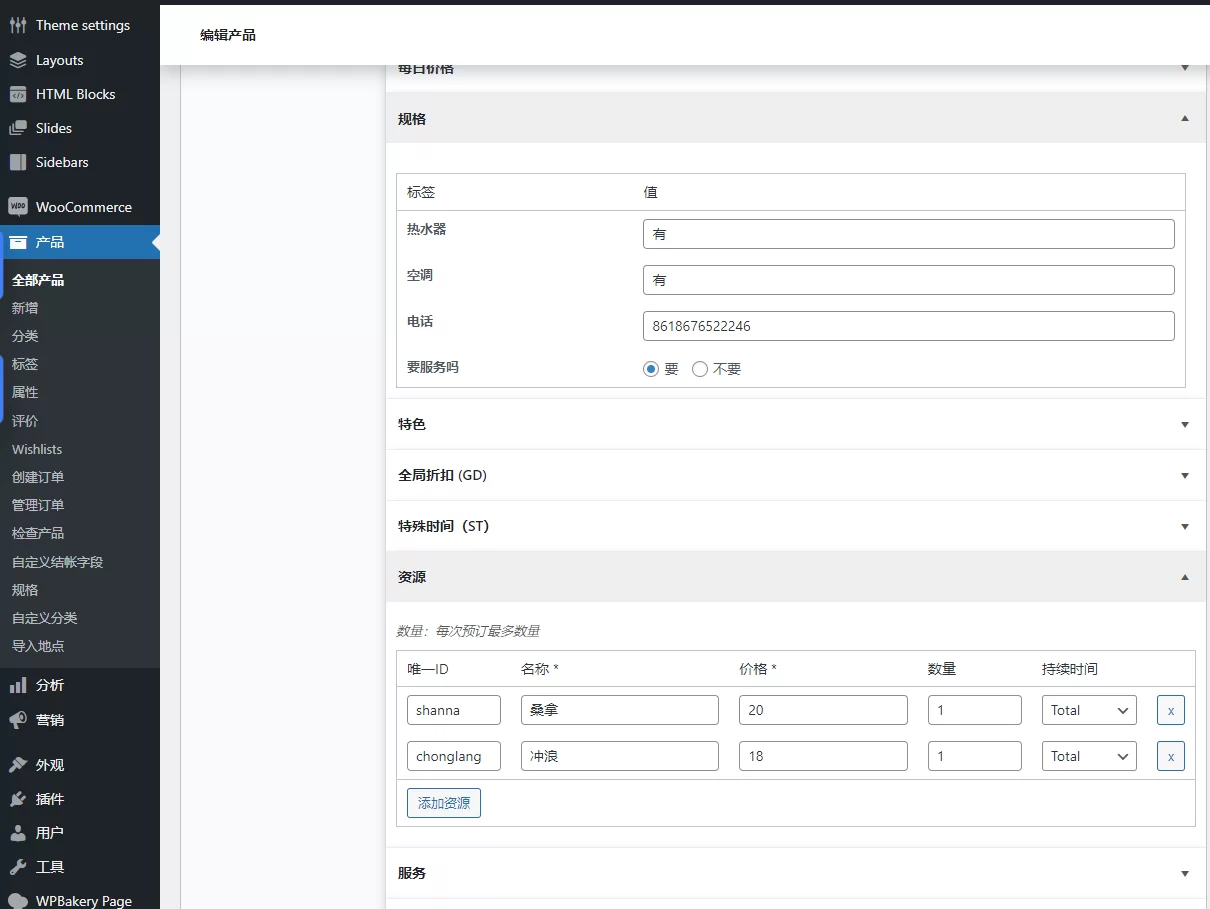Click the 工具 wrench icon
Screen dimensions: 1210x909
click(18, 866)
